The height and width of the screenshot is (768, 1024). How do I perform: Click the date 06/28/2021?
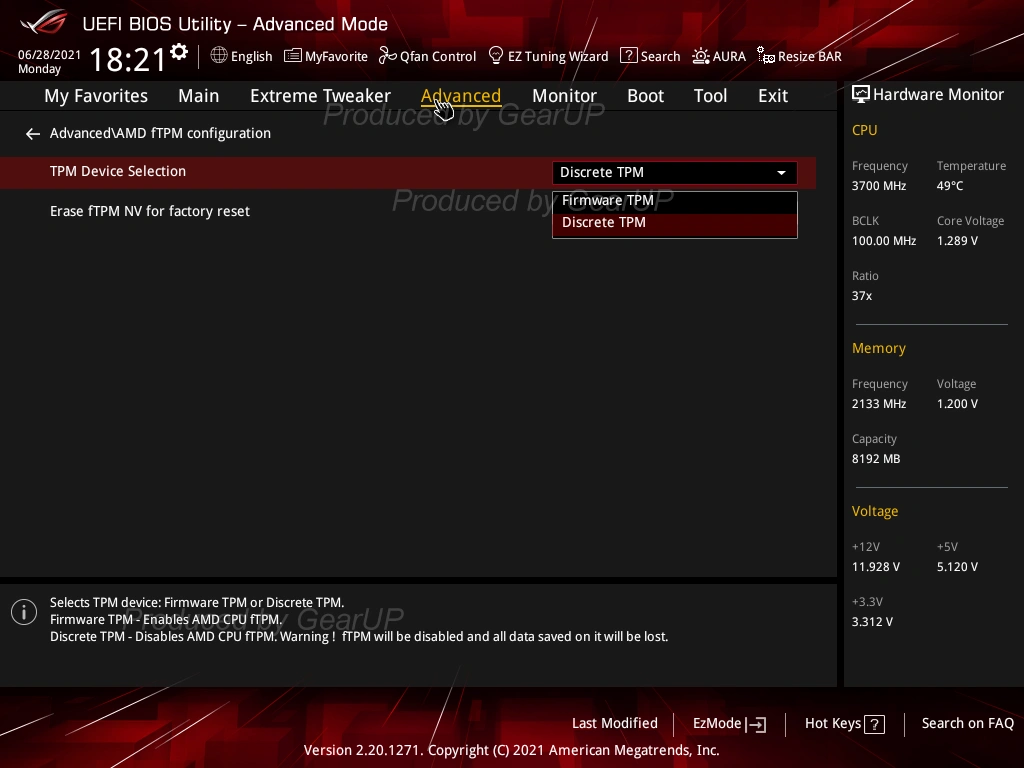coord(49,55)
